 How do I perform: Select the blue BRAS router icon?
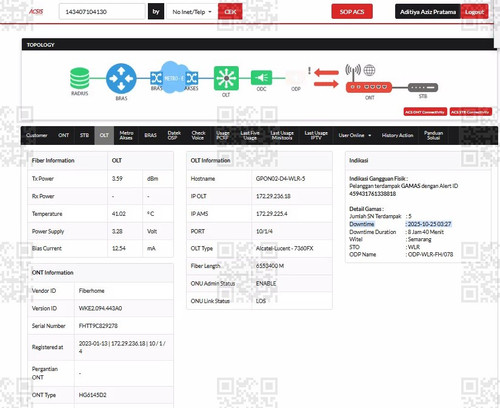point(121,79)
